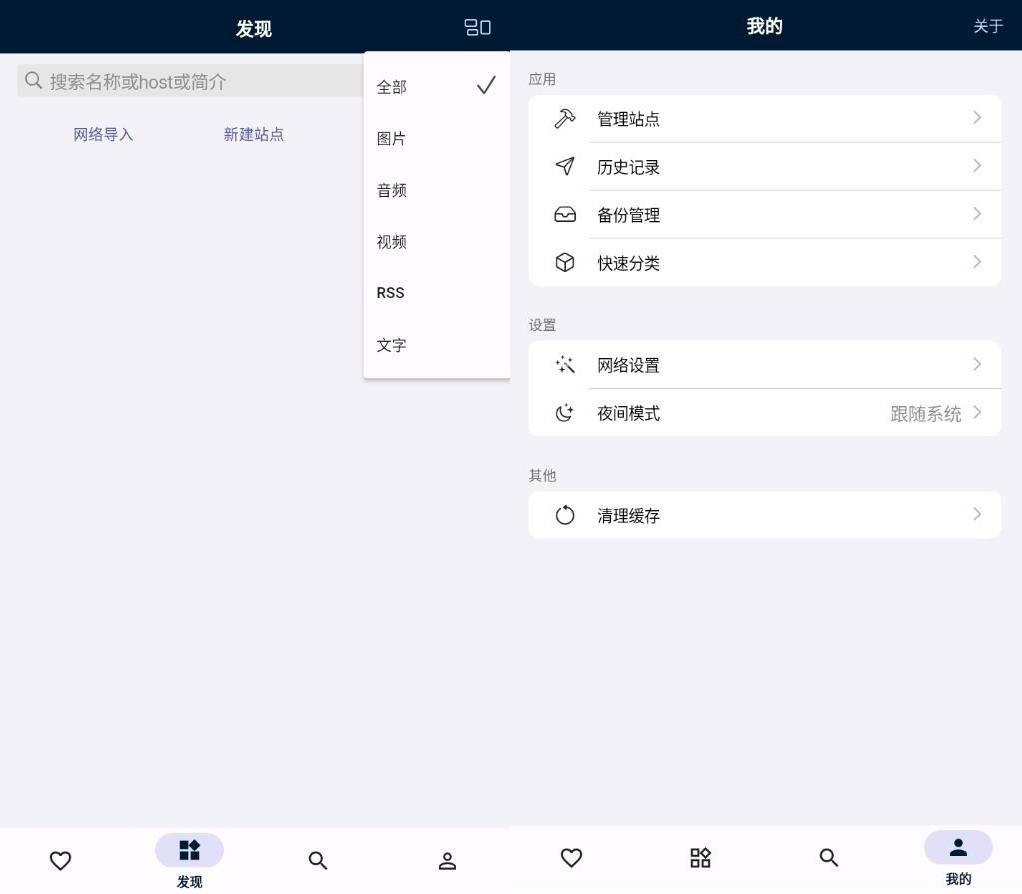Tap the favorites heart icon in left bottom bar
The image size is (1022, 894).
click(x=61, y=860)
